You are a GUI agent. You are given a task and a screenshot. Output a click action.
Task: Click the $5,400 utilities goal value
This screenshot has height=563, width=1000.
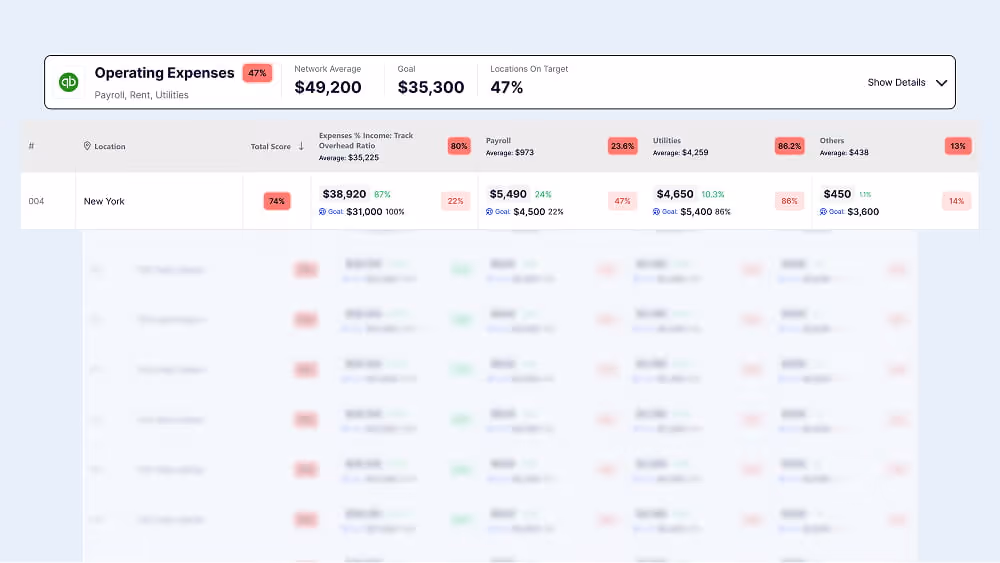pyautogui.click(x=696, y=212)
